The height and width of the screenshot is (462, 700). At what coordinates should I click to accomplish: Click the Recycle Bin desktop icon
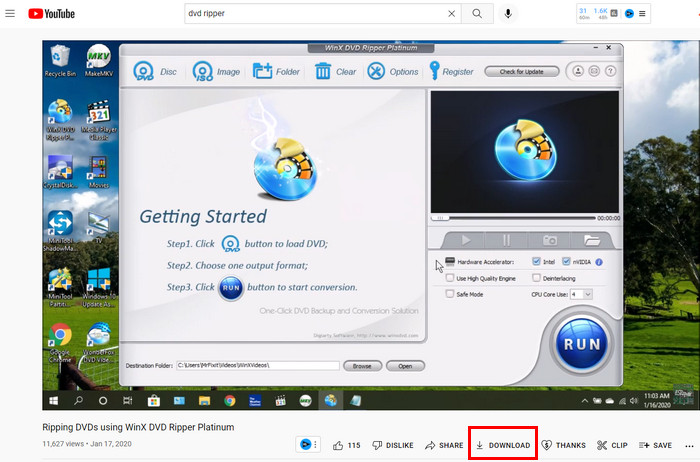60,61
